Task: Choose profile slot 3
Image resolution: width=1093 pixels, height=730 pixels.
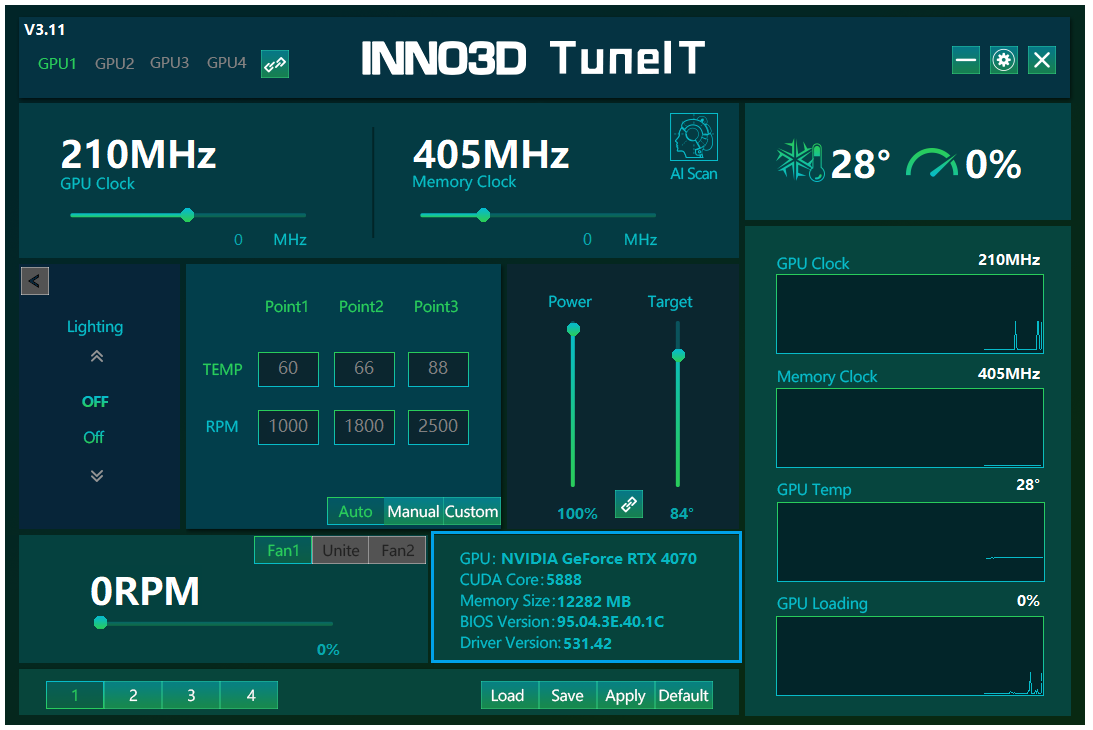Action: (x=191, y=695)
